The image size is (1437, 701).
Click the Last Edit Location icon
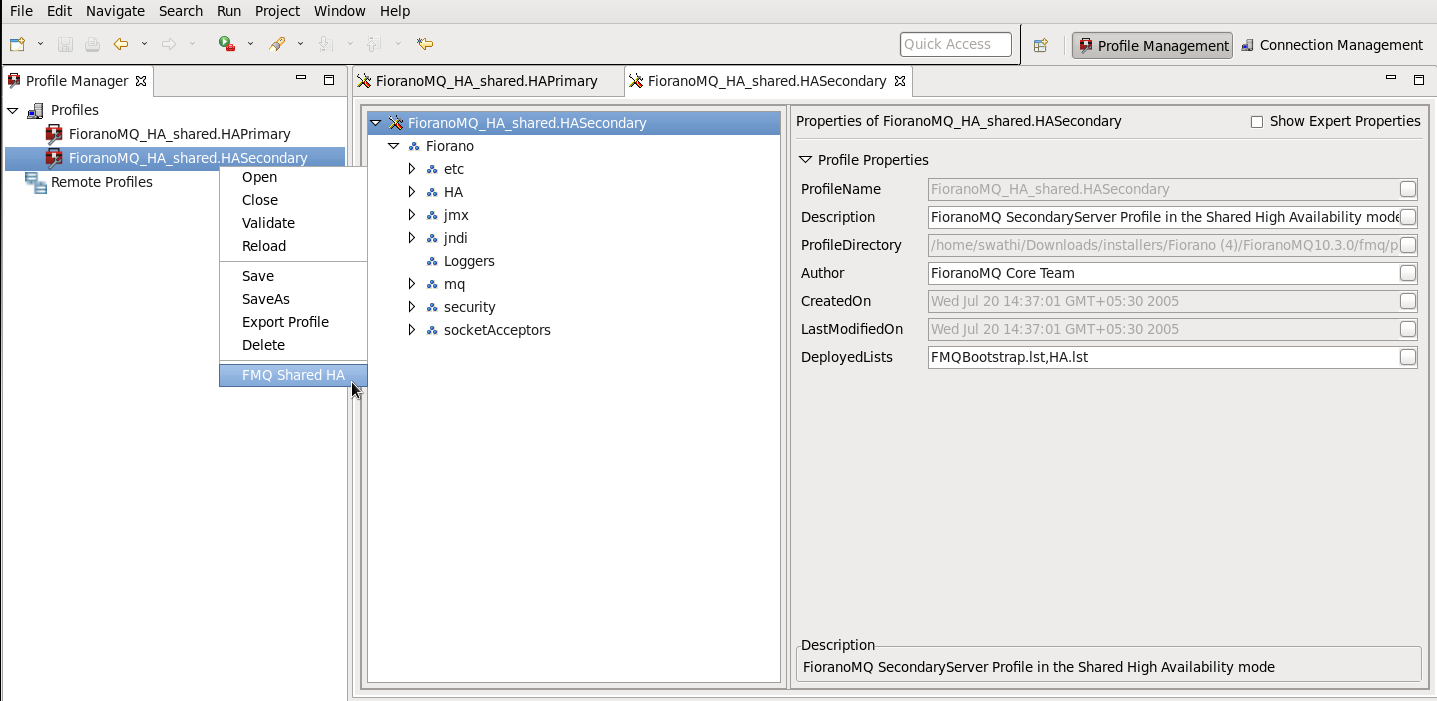coord(425,44)
